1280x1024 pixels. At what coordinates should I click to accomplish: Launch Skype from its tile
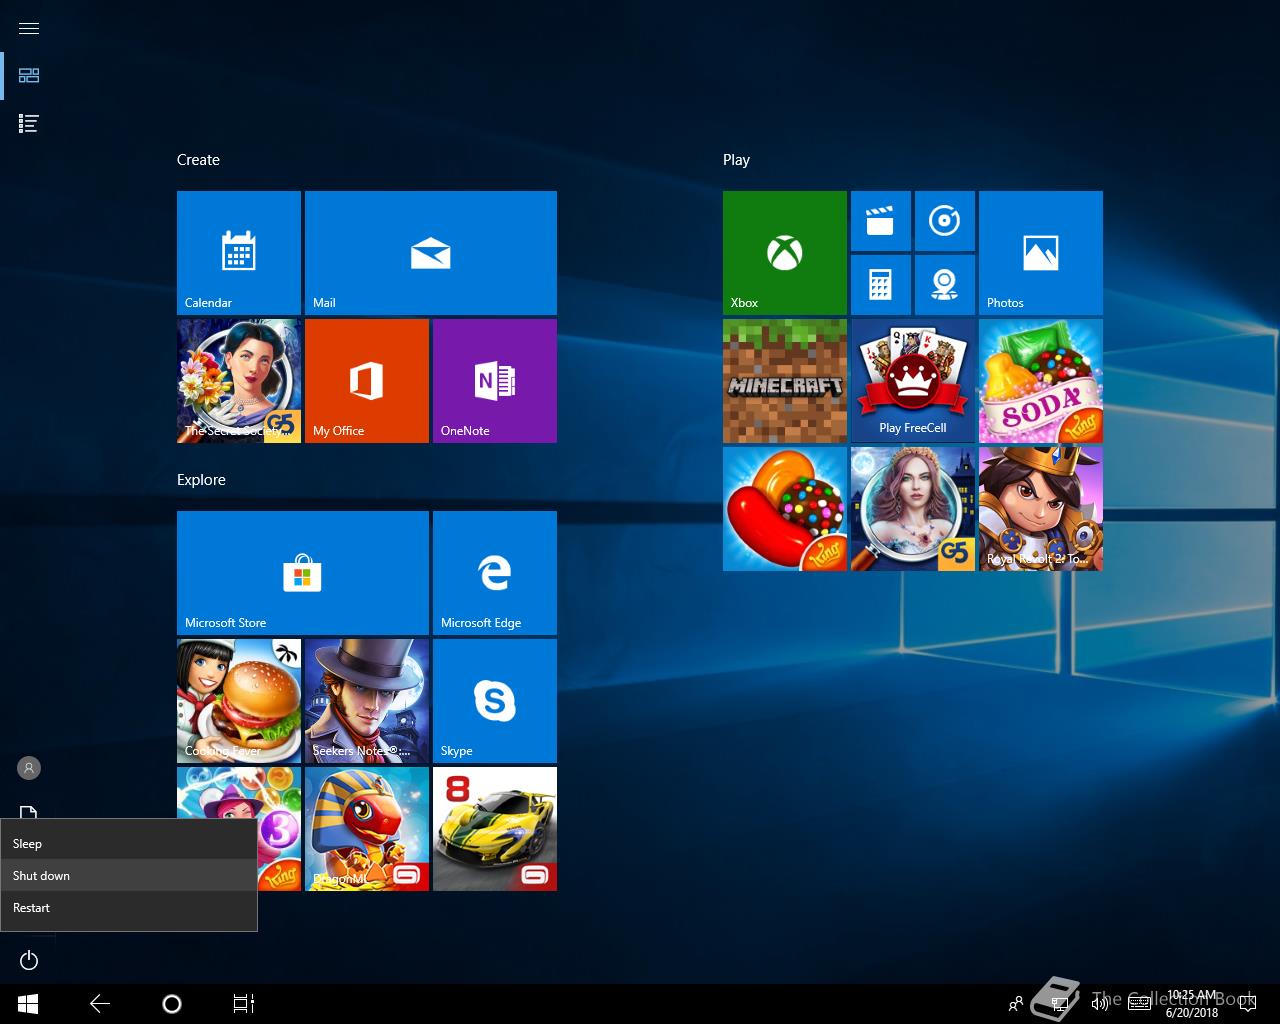(495, 701)
